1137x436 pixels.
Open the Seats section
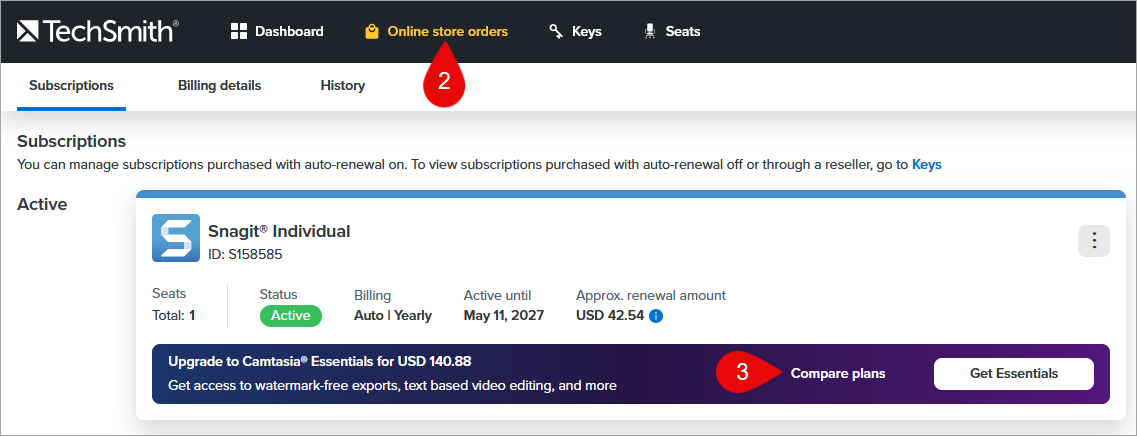tap(671, 31)
